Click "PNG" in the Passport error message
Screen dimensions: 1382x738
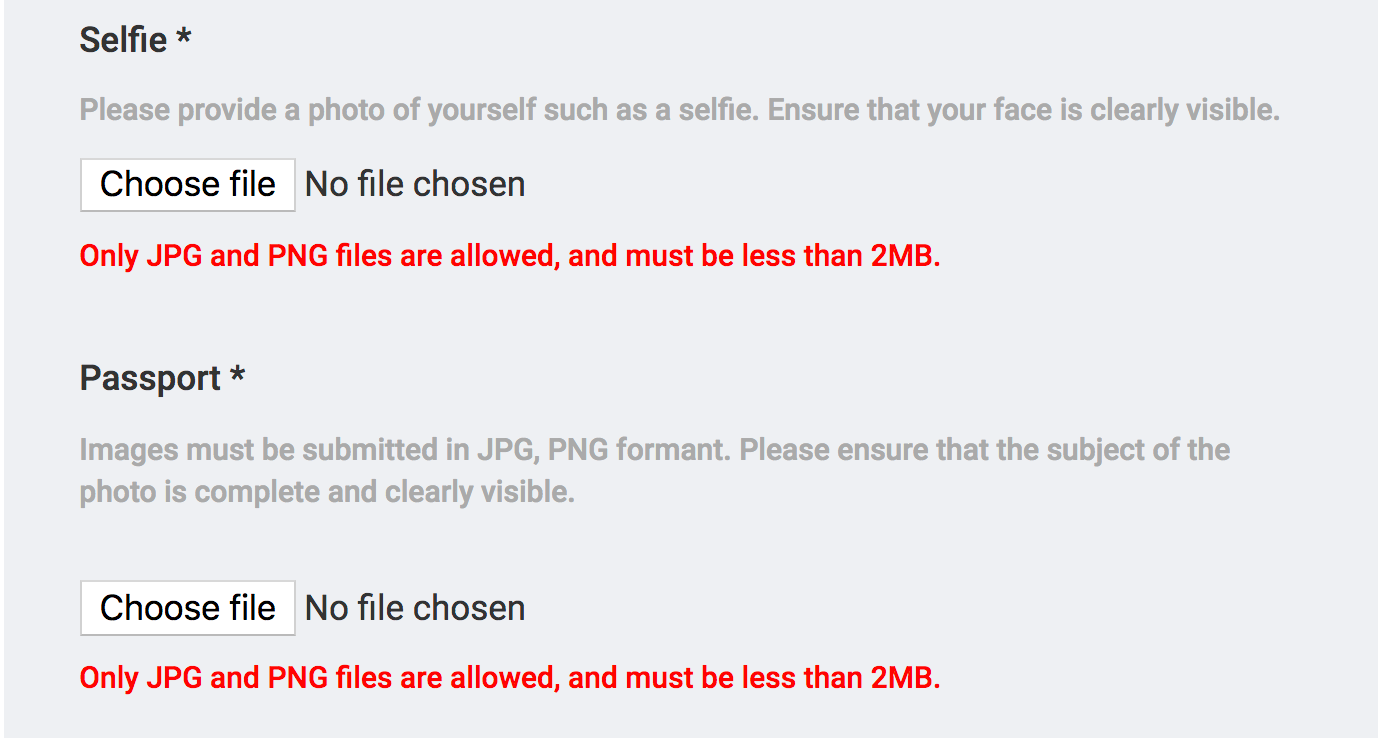299,679
